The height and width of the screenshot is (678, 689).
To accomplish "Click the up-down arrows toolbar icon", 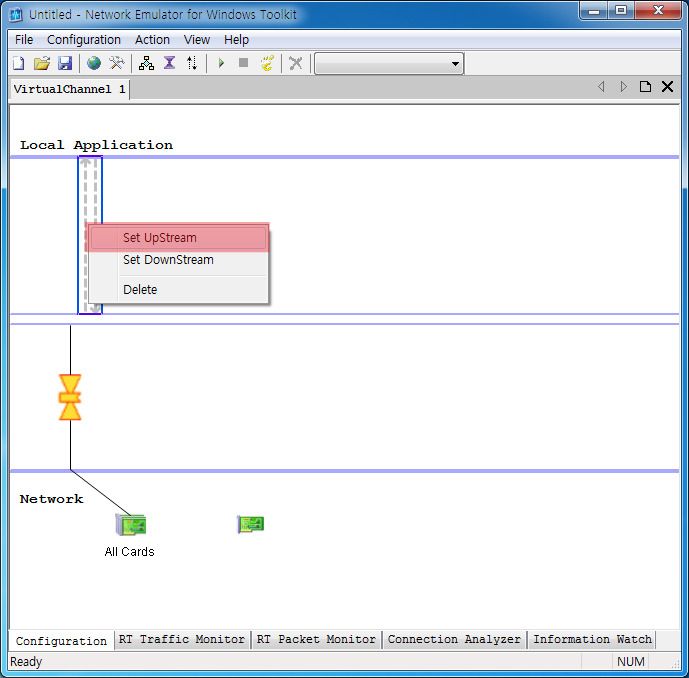I will 192,63.
